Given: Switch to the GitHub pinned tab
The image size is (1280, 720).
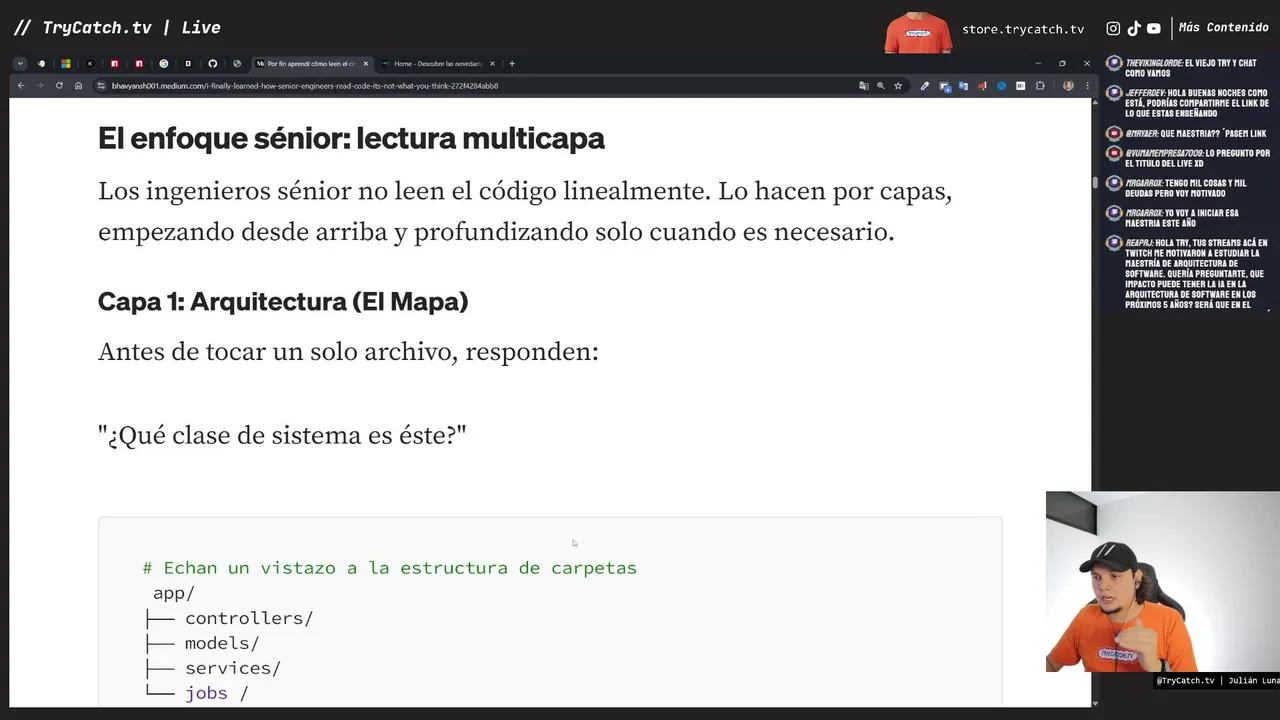Looking at the screenshot, I should tap(212, 63).
